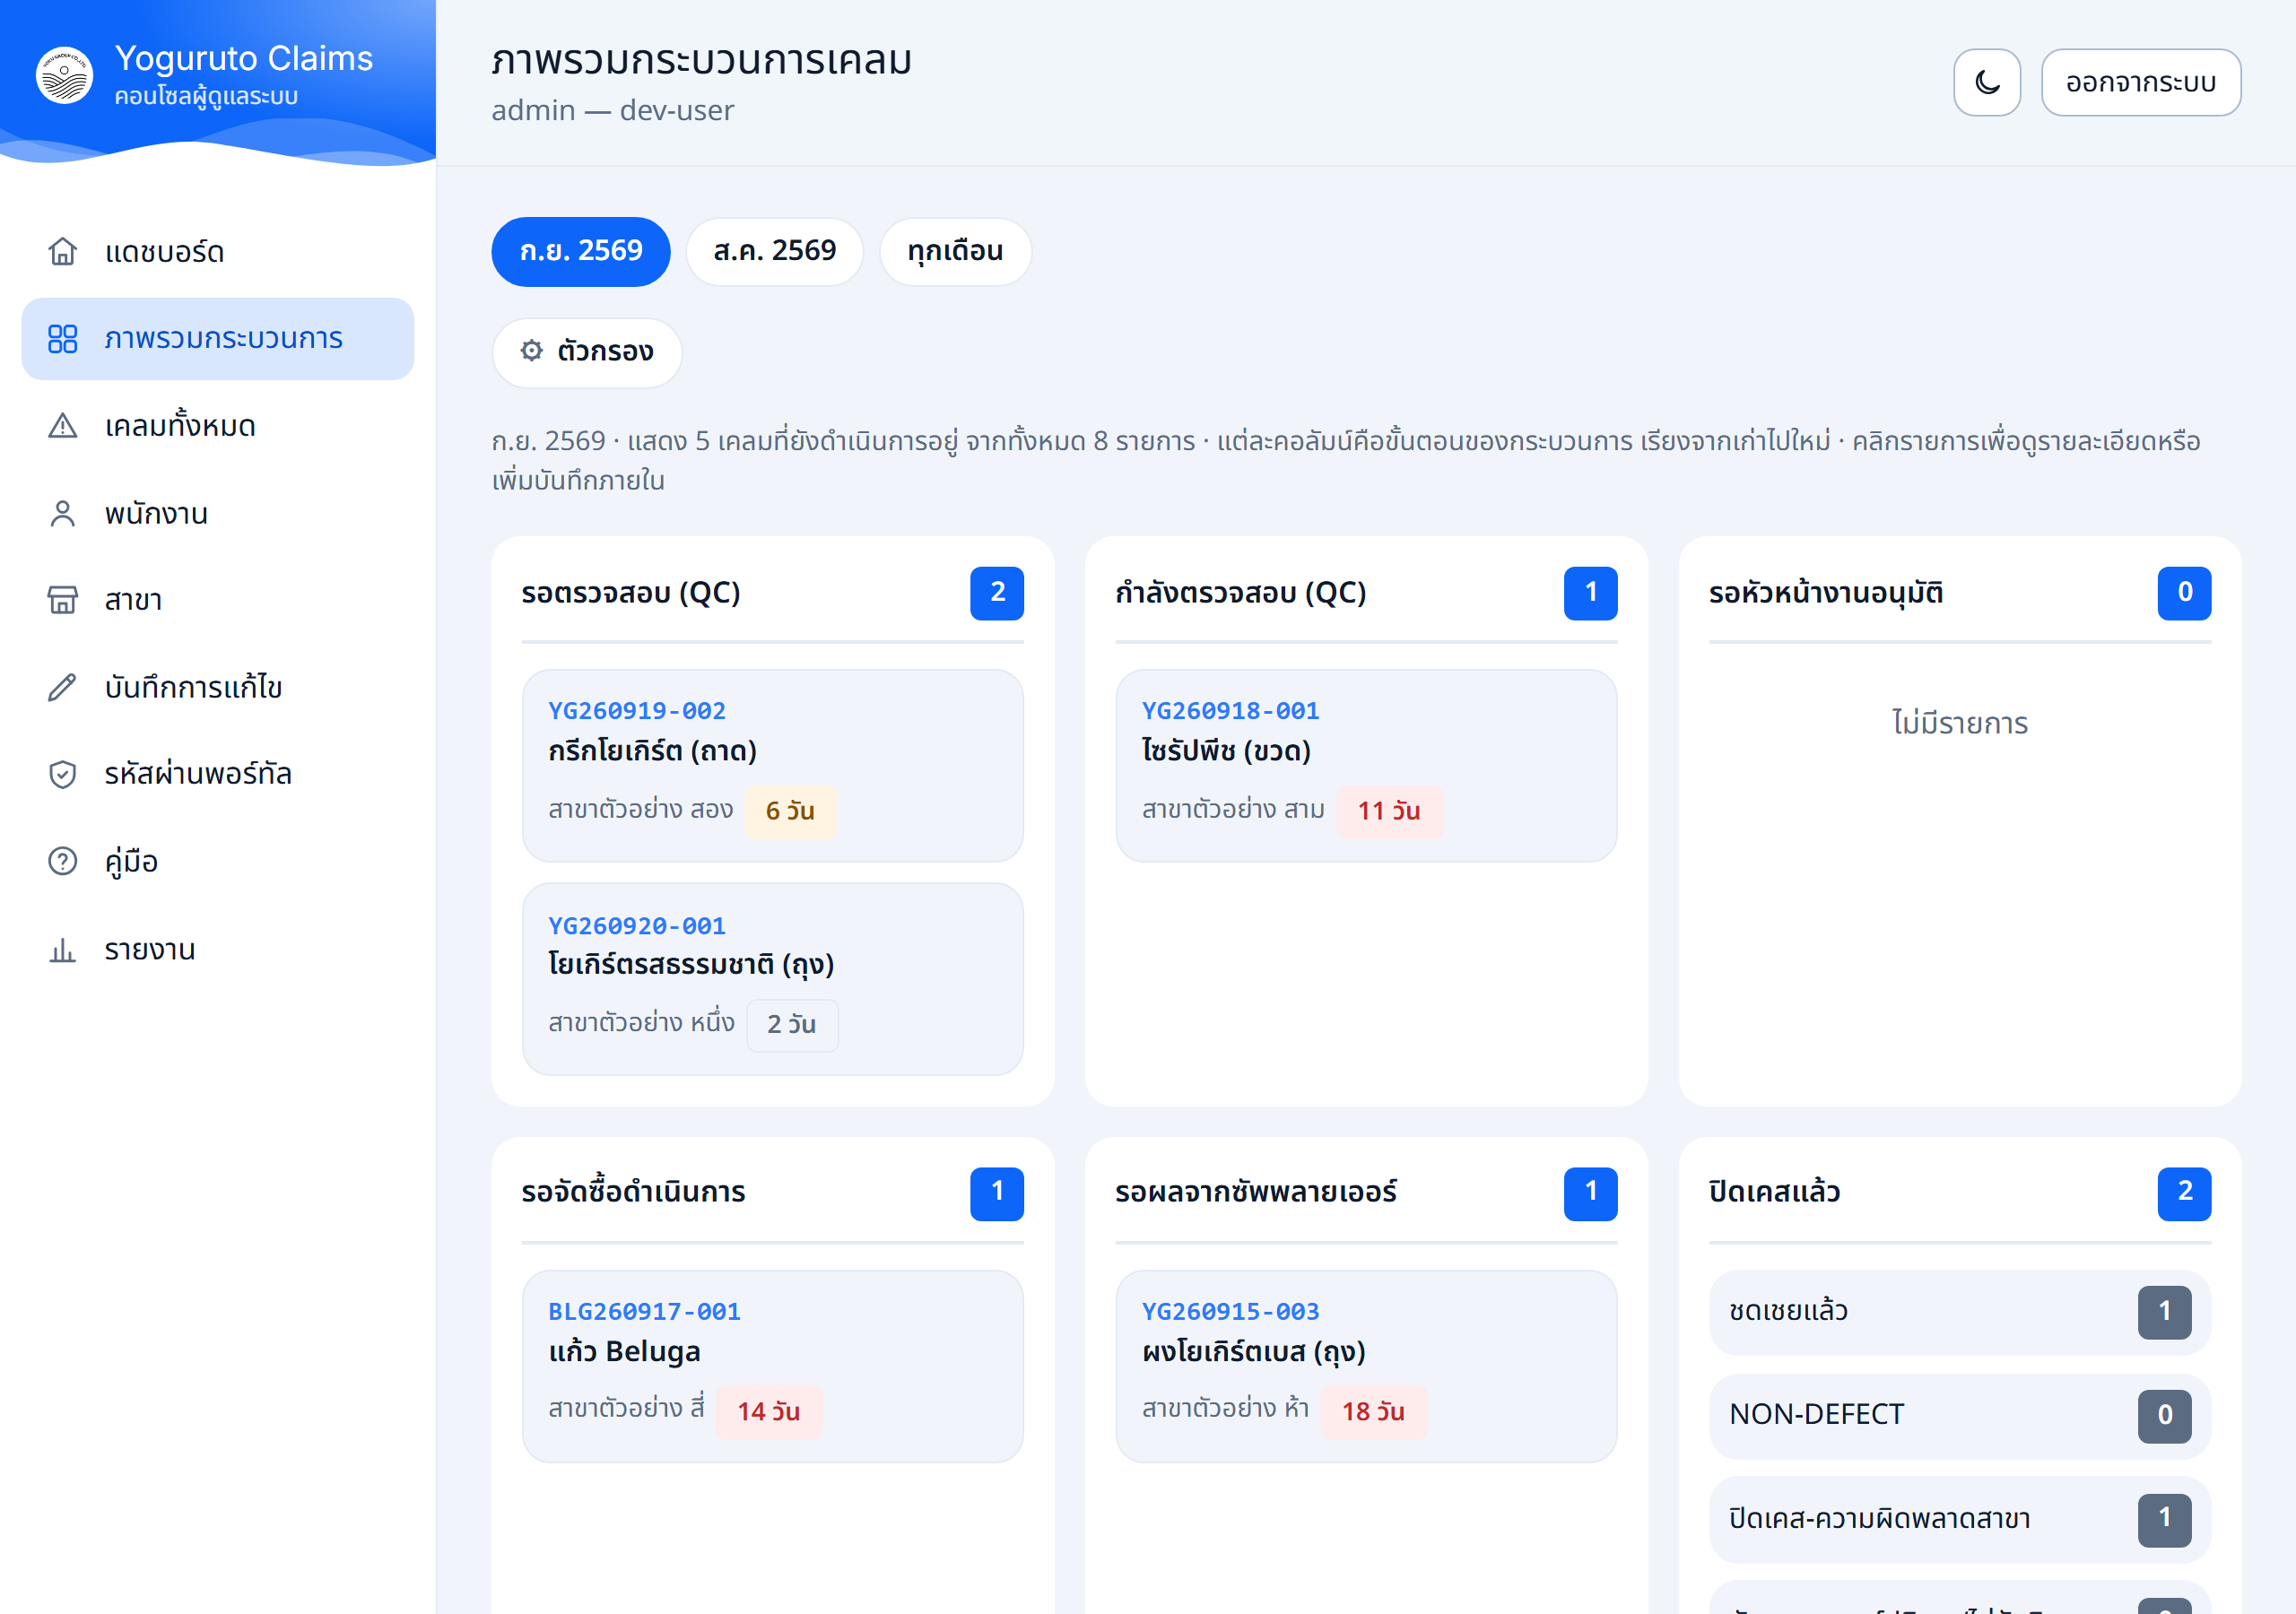Image resolution: width=2296 pixels, height=1614 pixels.
Task: Click the pencil icon for บันทึกการแก้ไข
Action: click(x=62, y=687)
